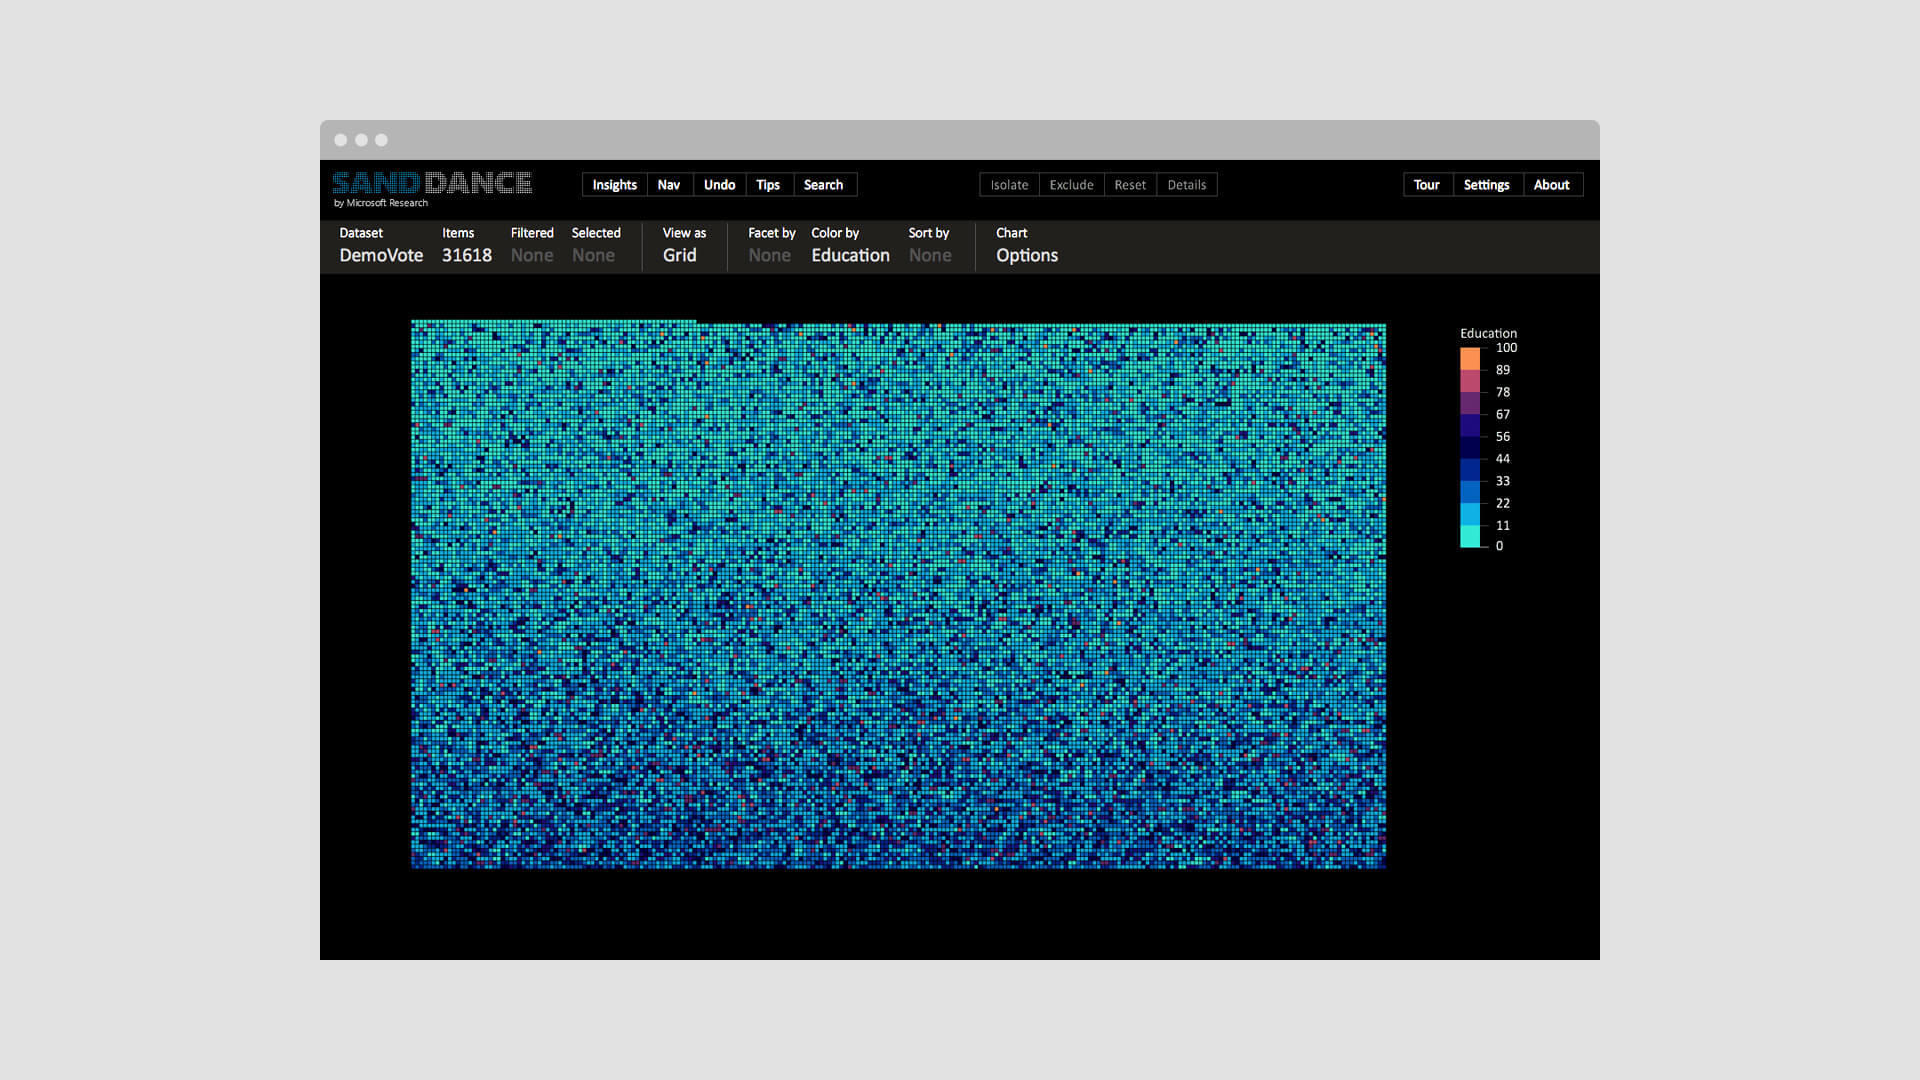The width and height of the screenshot is (1920, 1080).
Task: Click the legend swatch labeled 89
Action: (x=1470, y=381)
